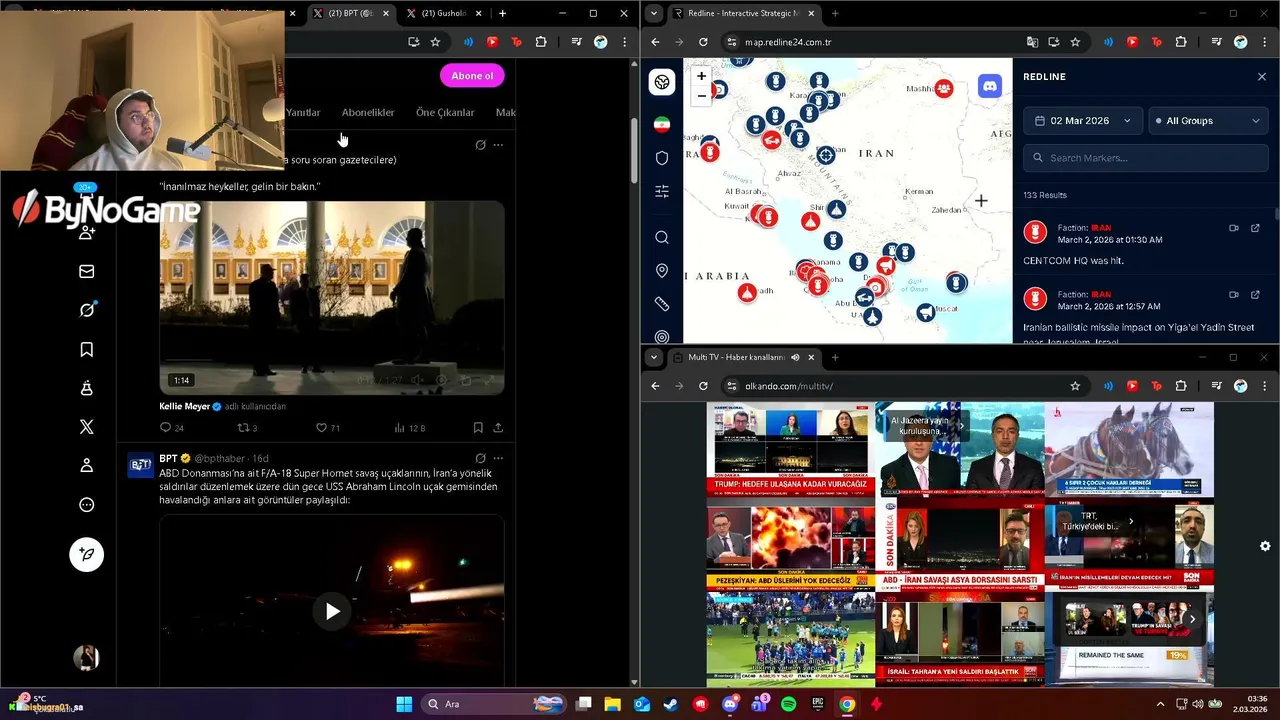Open Grok icon in X sidebar
Screen dimensions: 1280x720
(x=87, y=310)
